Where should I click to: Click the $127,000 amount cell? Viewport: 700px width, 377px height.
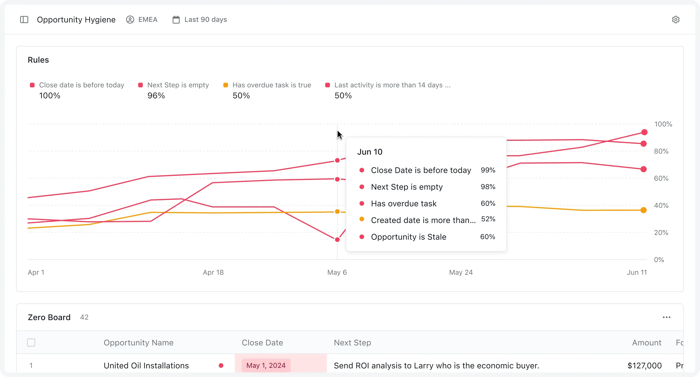pos(644,365)
